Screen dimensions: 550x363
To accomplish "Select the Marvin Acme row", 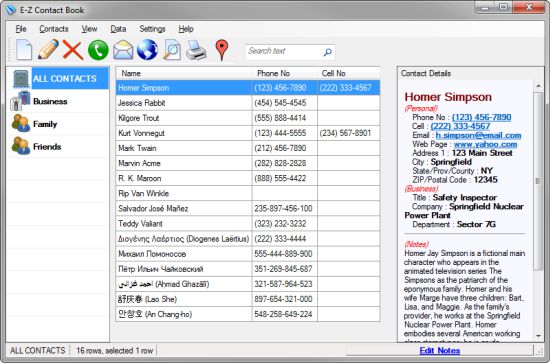I will coord(248,163).
